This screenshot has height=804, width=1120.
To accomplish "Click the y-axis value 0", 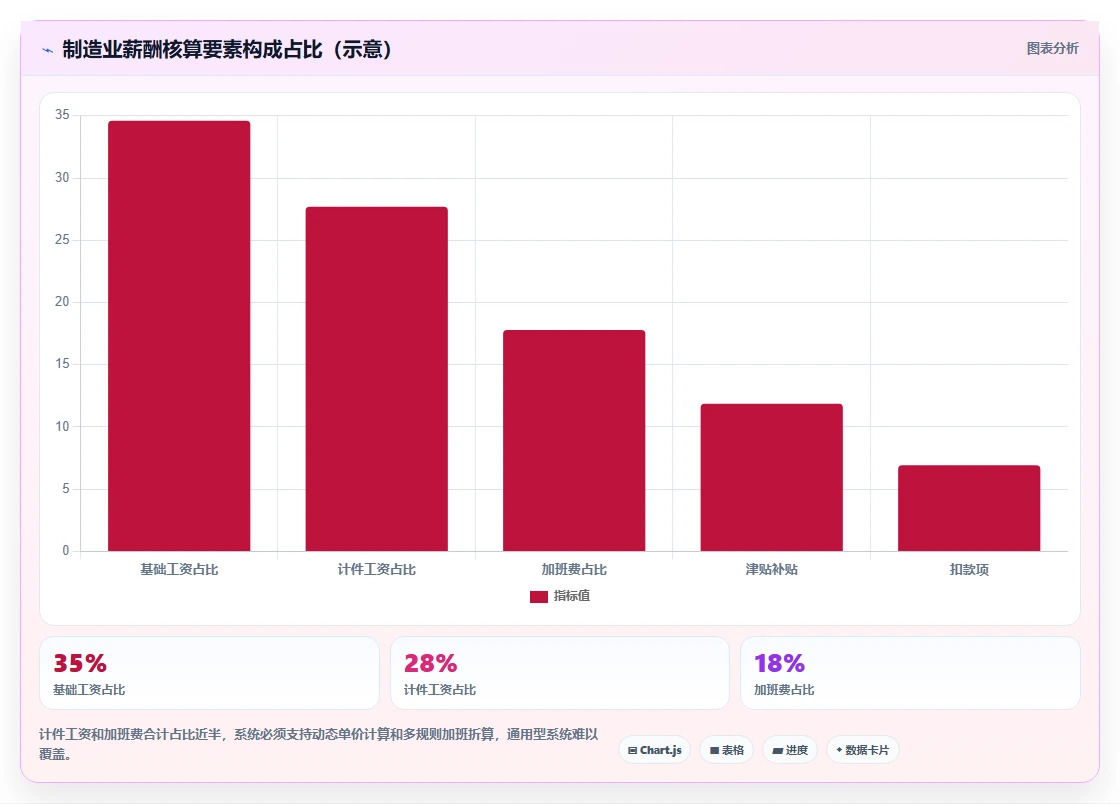I will coord(66,551).
